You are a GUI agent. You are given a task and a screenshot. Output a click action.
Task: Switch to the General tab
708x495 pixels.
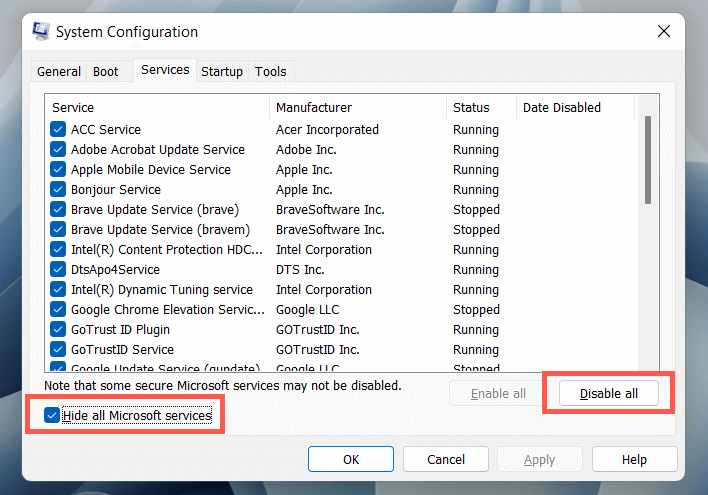click(x=59, y=72)
